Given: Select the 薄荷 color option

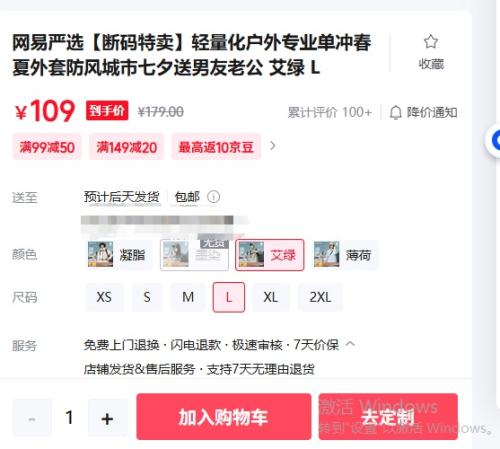Looking at the screenshot, I should pyautogui.click(x=345, y=255).
